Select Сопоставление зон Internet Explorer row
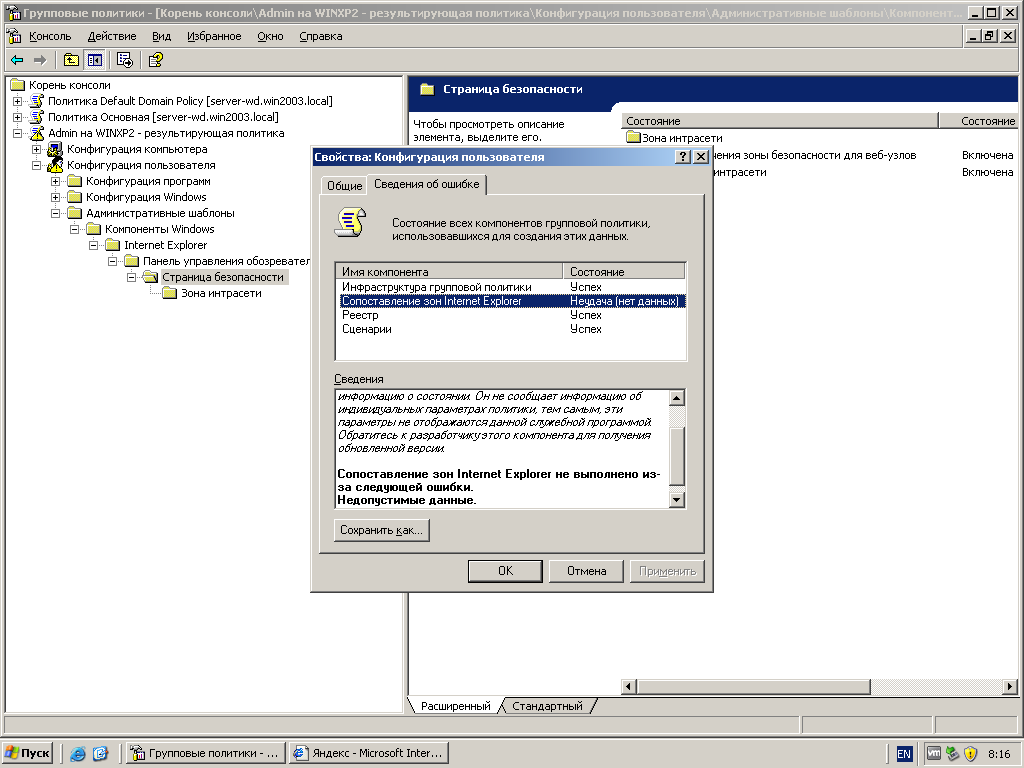The height and width of the screenshot is (768, 1024). click(x=511, y=301)
